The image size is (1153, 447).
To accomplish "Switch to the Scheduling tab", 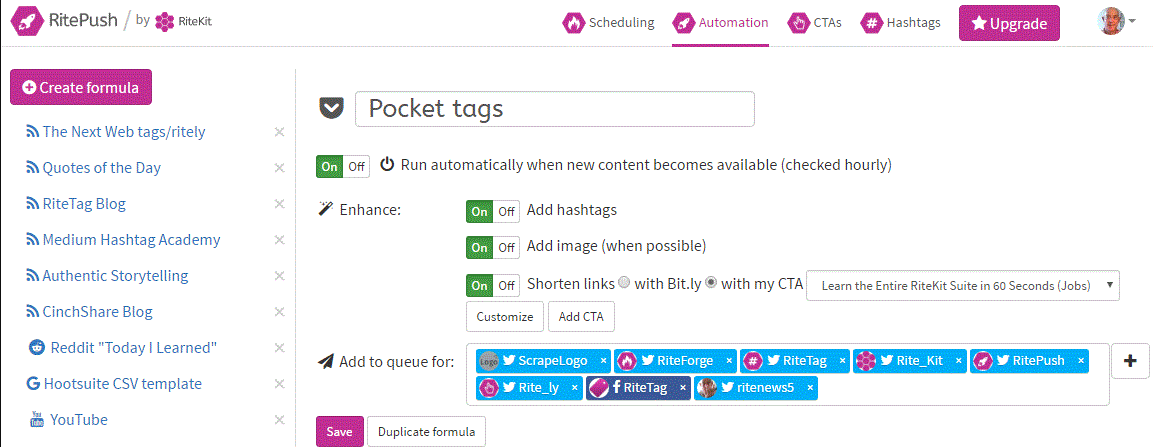I will [x=608, y=23].
